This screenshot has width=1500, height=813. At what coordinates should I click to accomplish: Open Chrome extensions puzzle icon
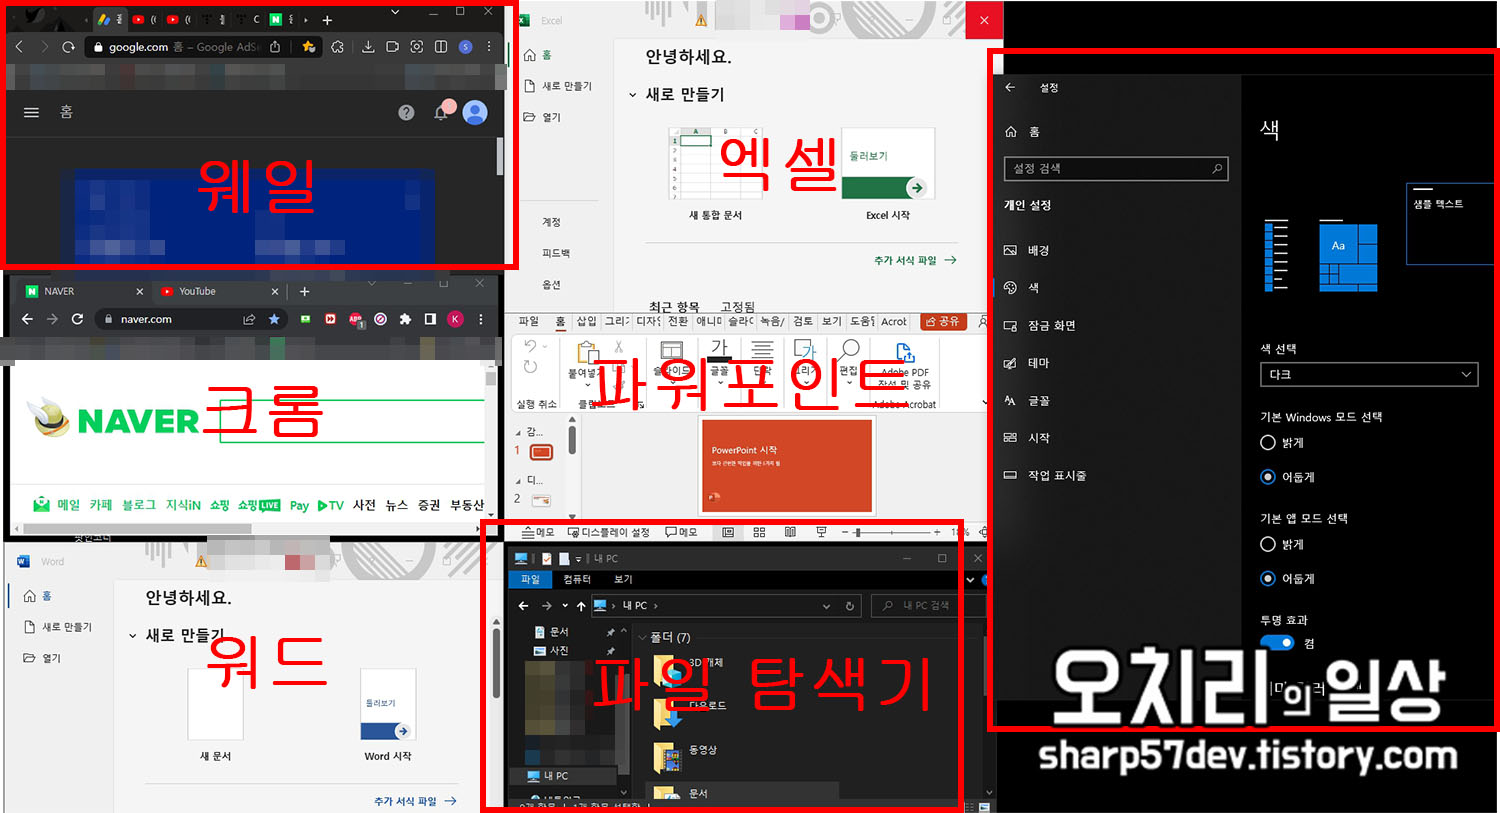pyautogui.click(x=405, y=319)
